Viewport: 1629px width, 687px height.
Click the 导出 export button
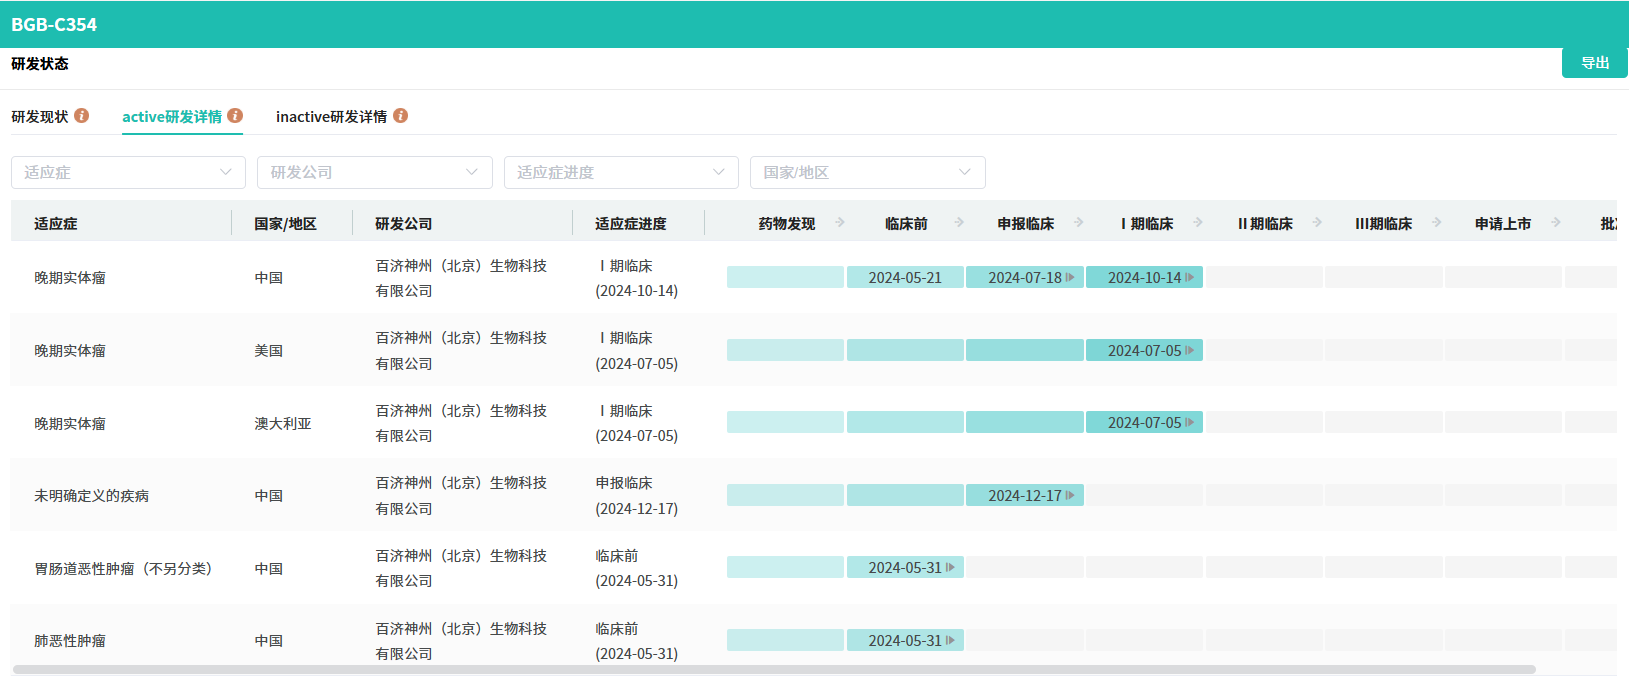pos(1594,63)
